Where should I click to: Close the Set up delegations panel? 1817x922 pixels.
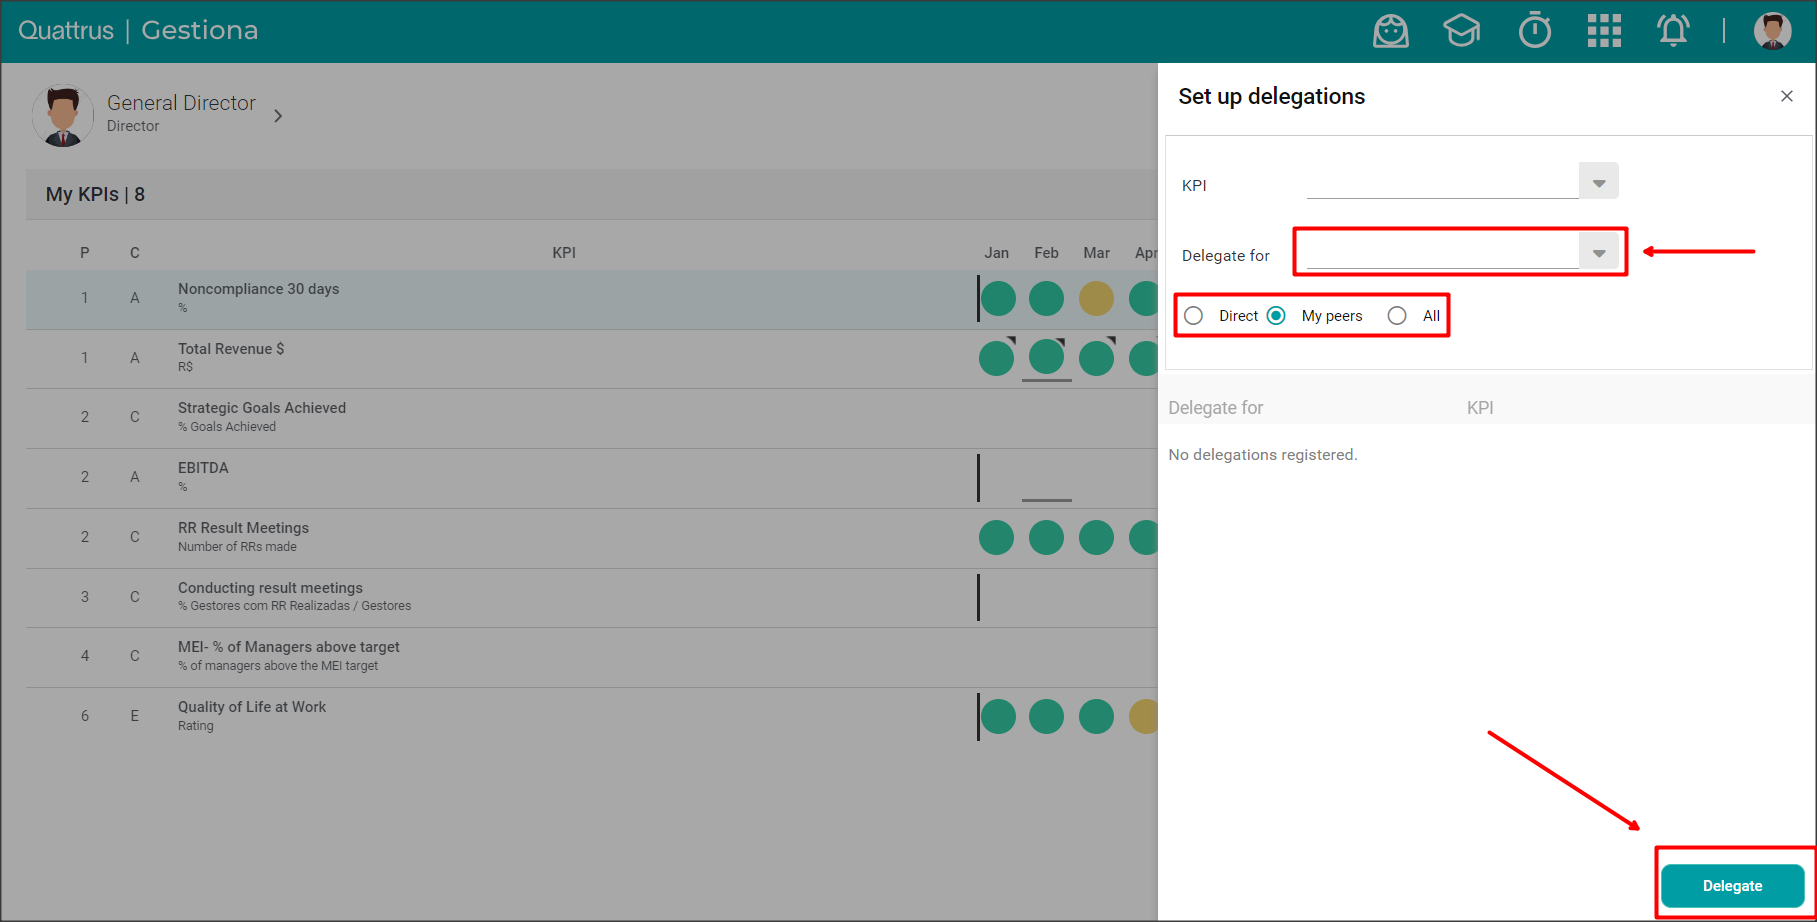click(x=1786, y=96)
